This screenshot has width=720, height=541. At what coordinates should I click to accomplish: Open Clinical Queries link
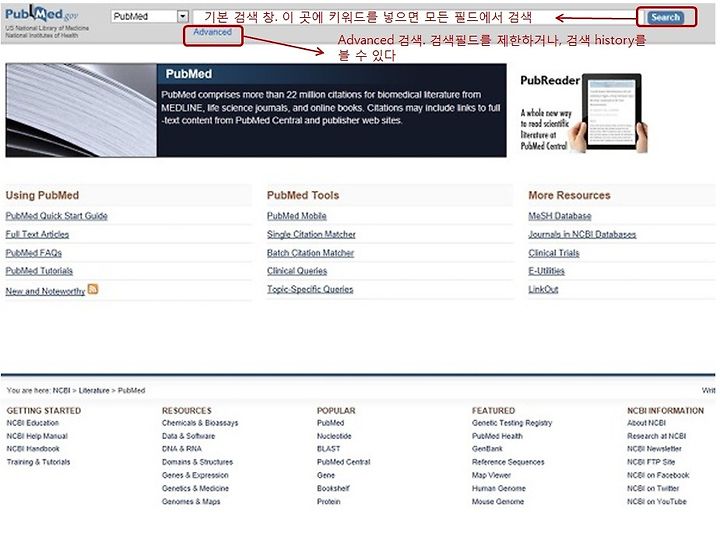[x=297, y=271]
